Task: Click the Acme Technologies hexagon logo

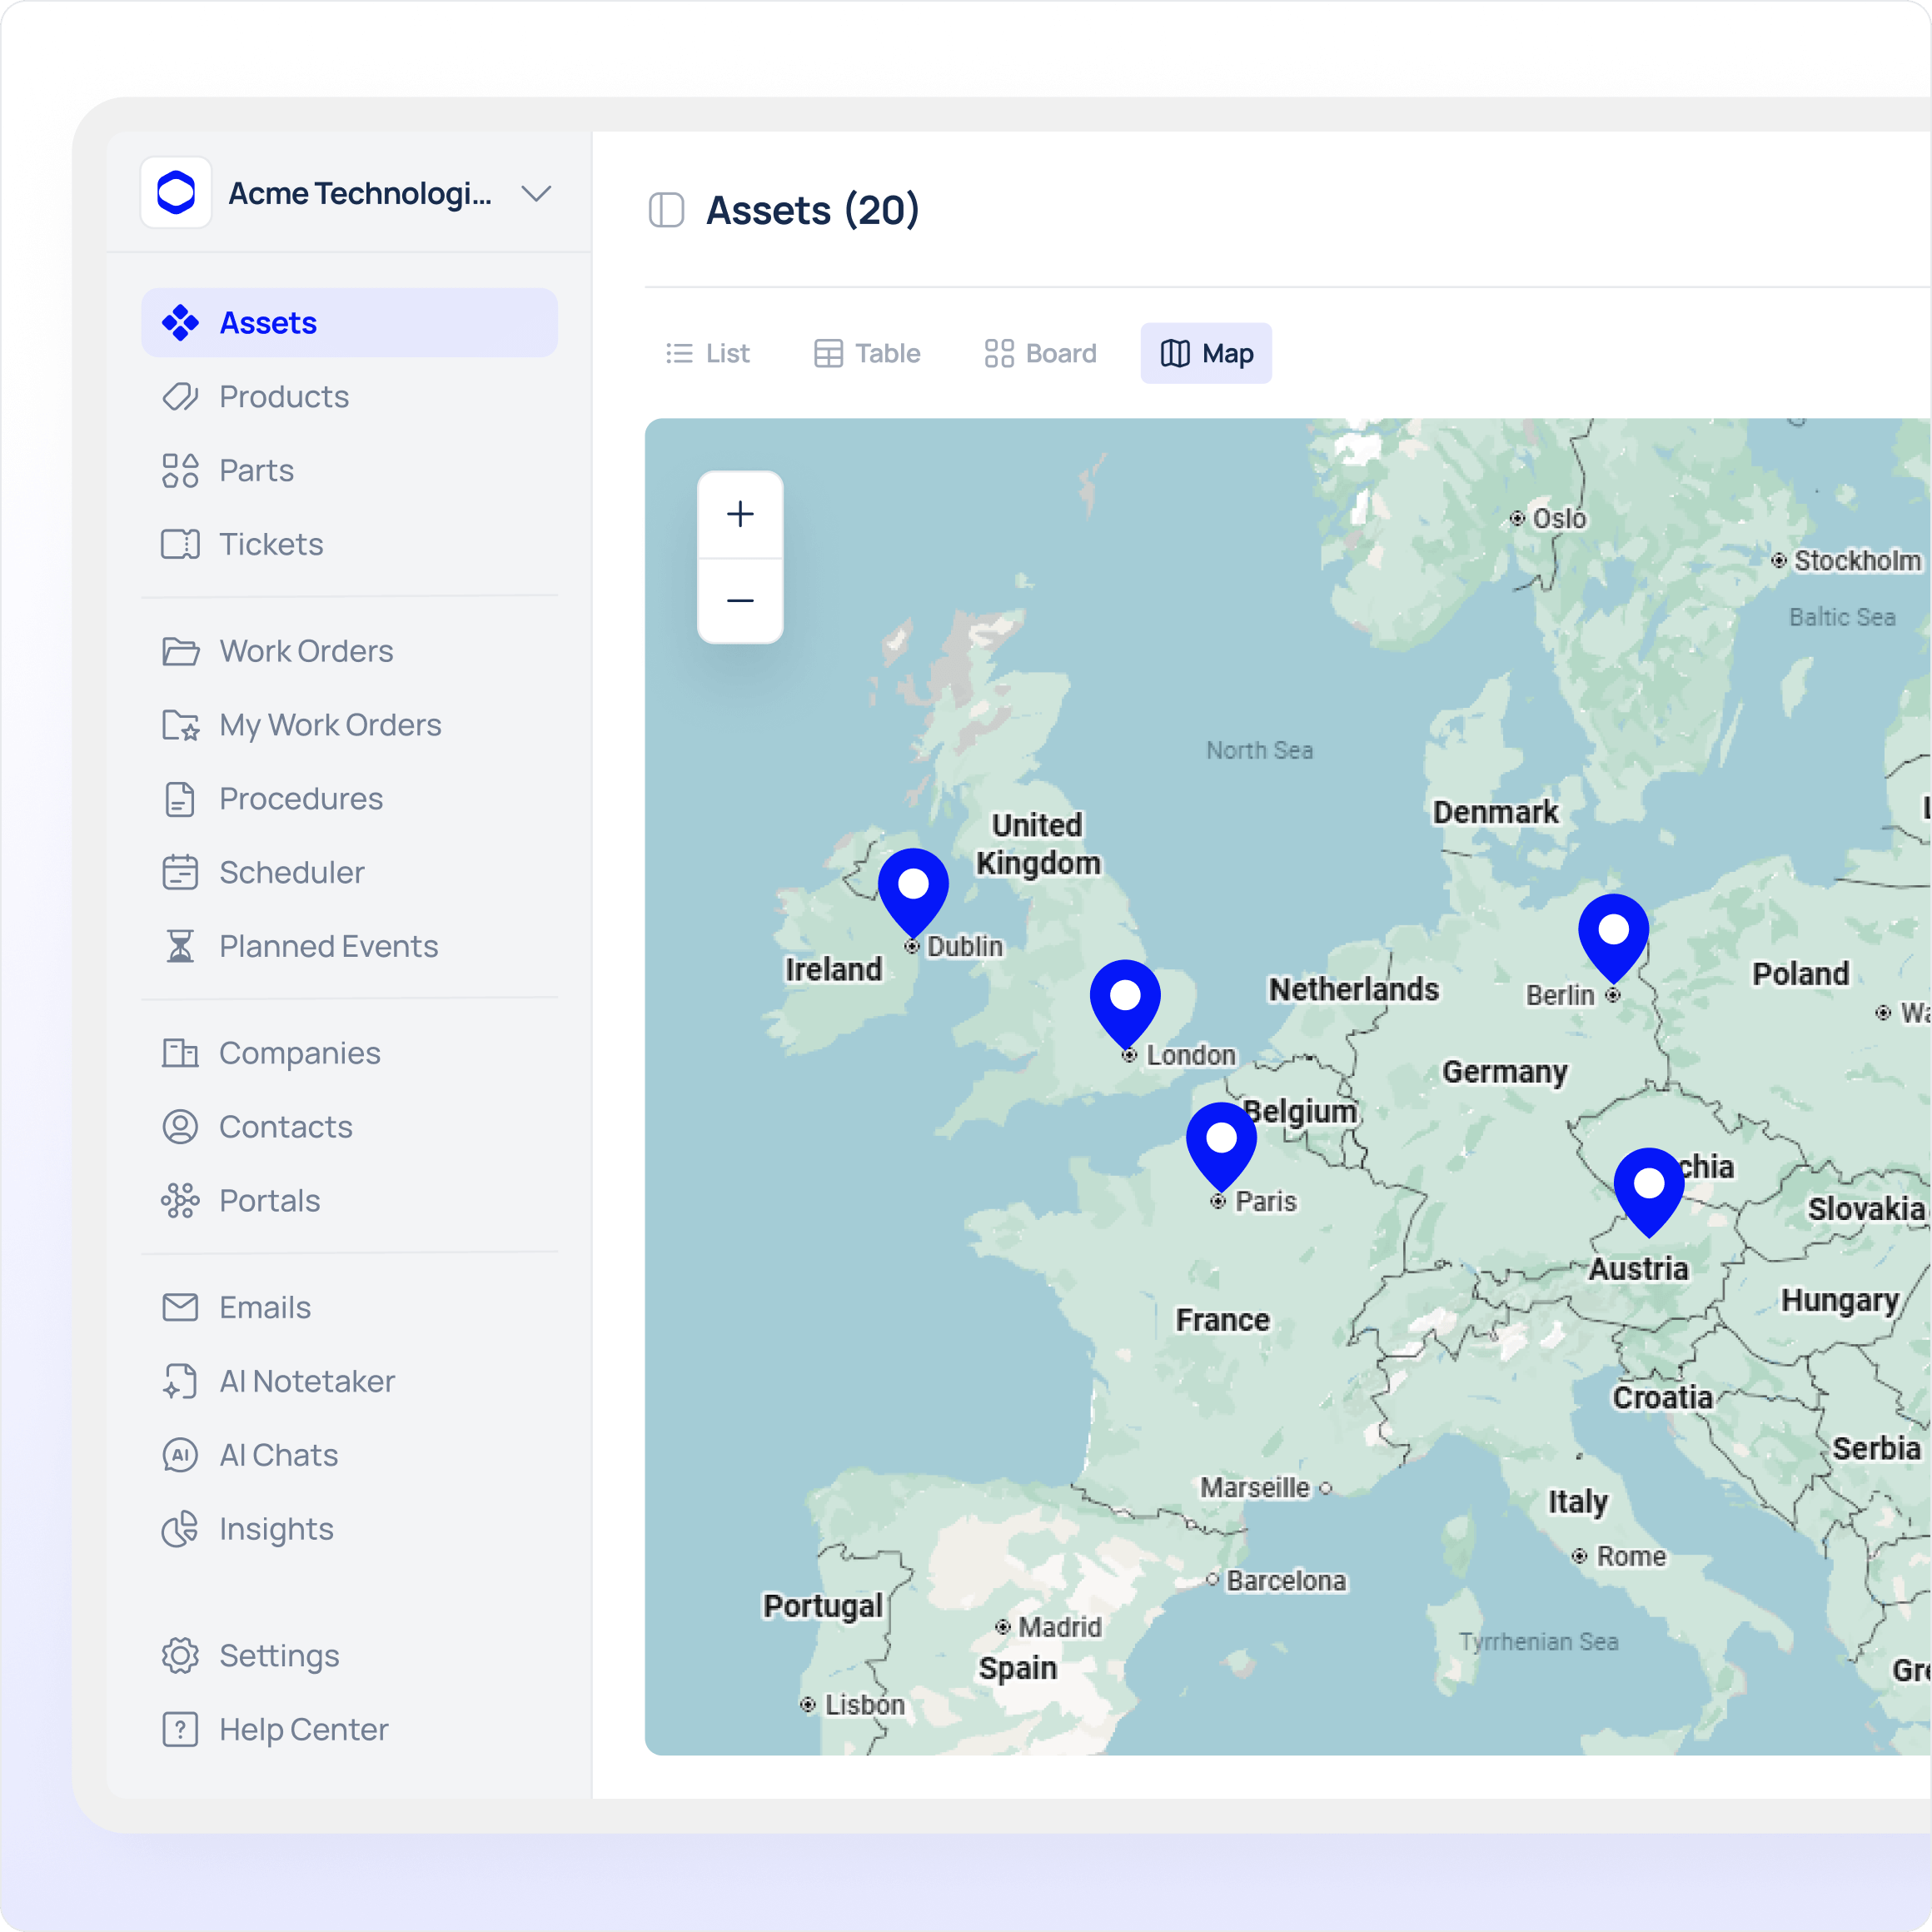Action: (x=176, y=192)
